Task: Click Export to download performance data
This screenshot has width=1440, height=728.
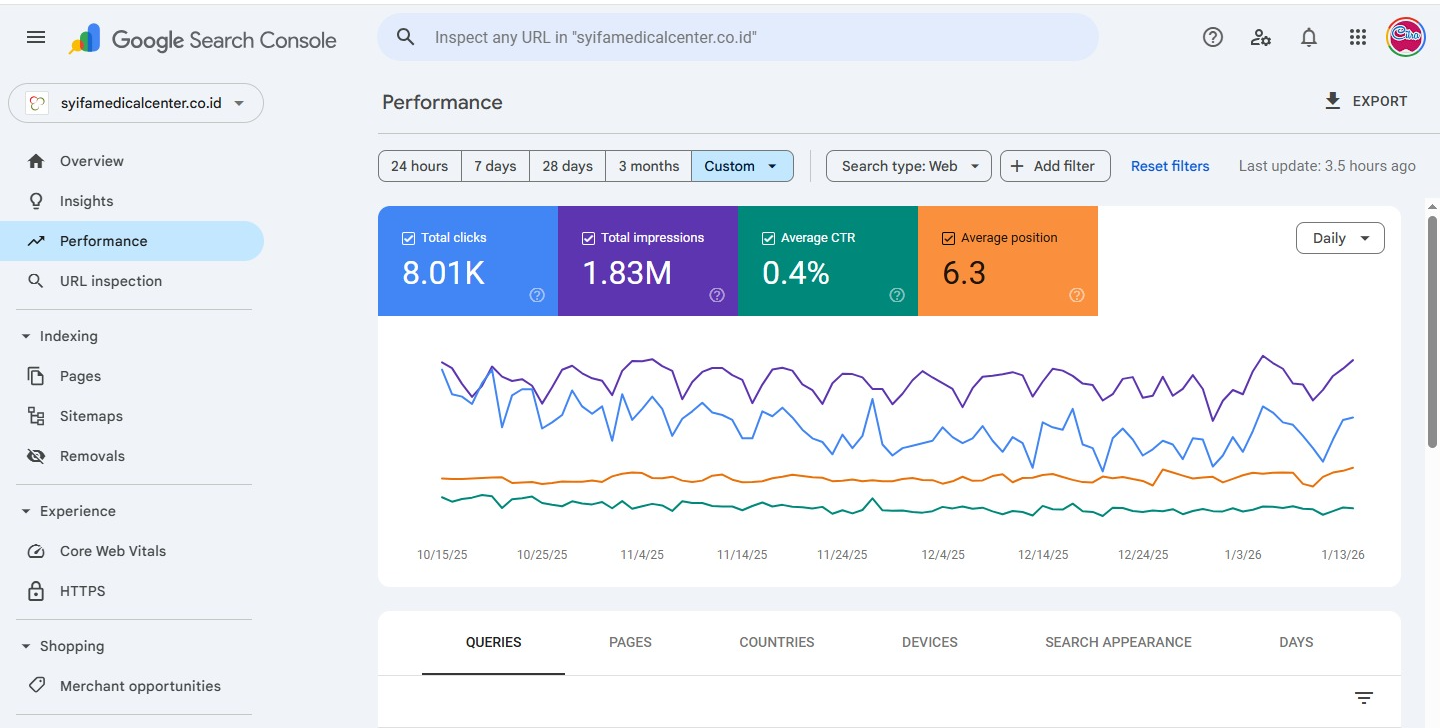Action: (1367, 100)
